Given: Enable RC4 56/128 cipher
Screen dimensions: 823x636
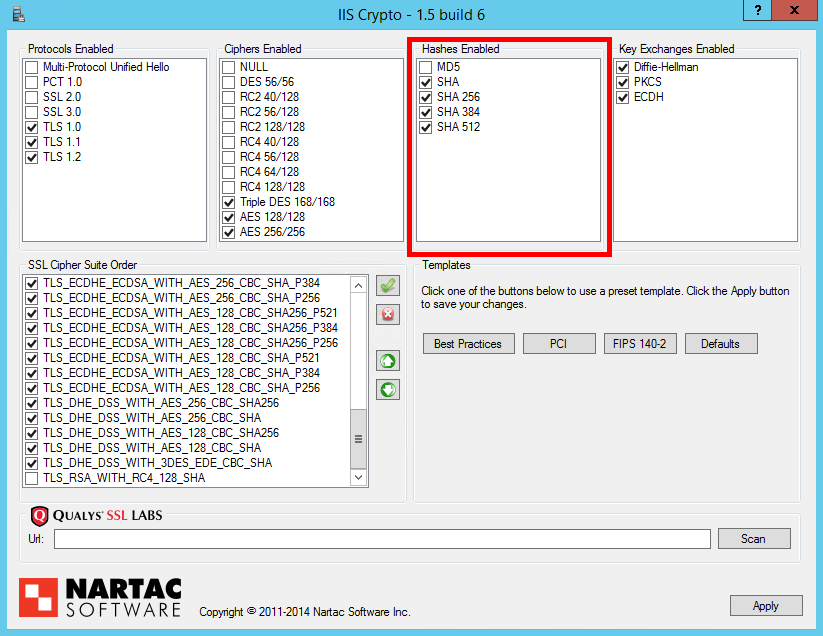Looking at the screenshot, I should pos(228,157).
